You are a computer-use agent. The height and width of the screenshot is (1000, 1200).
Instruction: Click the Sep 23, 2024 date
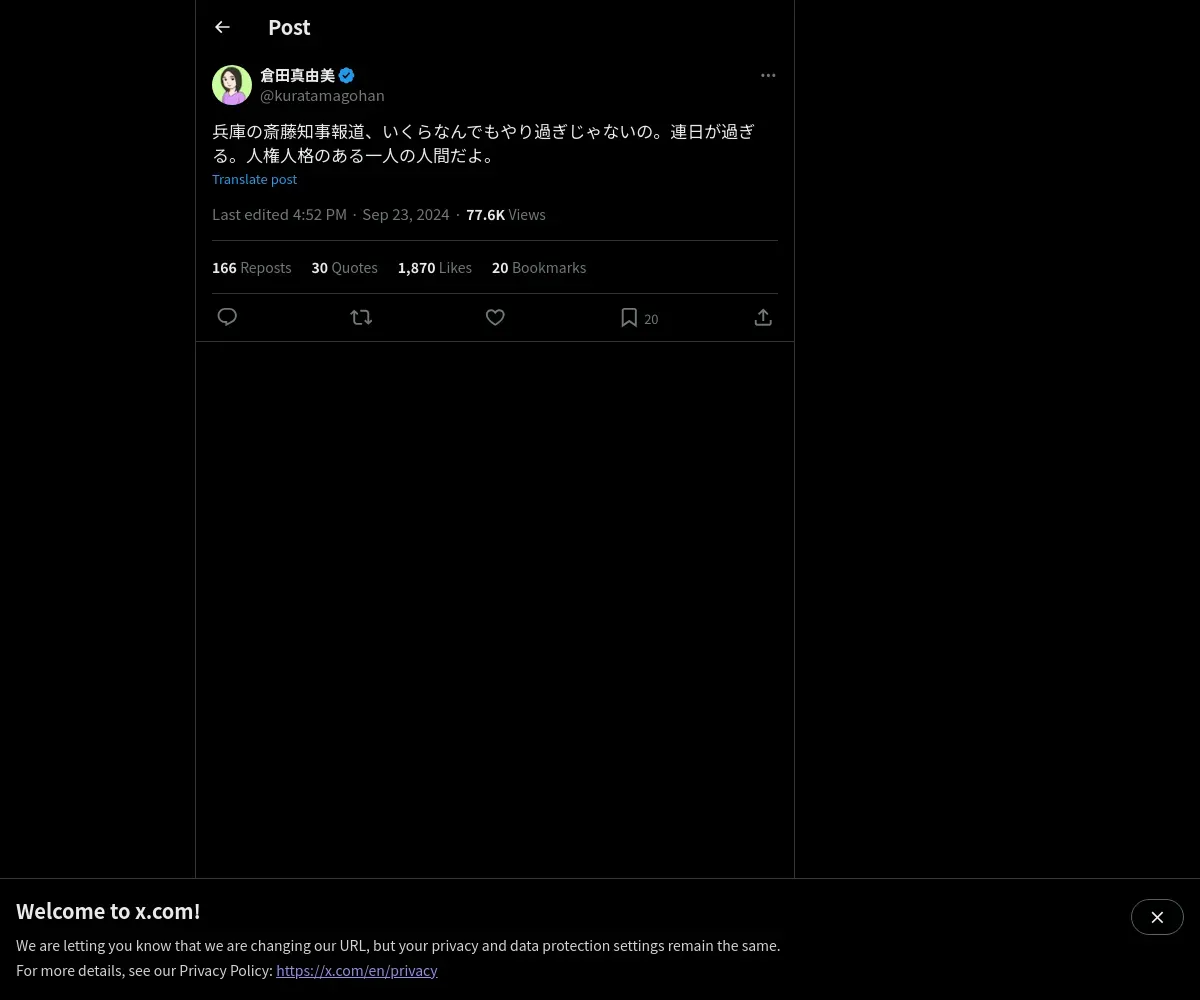tap(406, 214)
